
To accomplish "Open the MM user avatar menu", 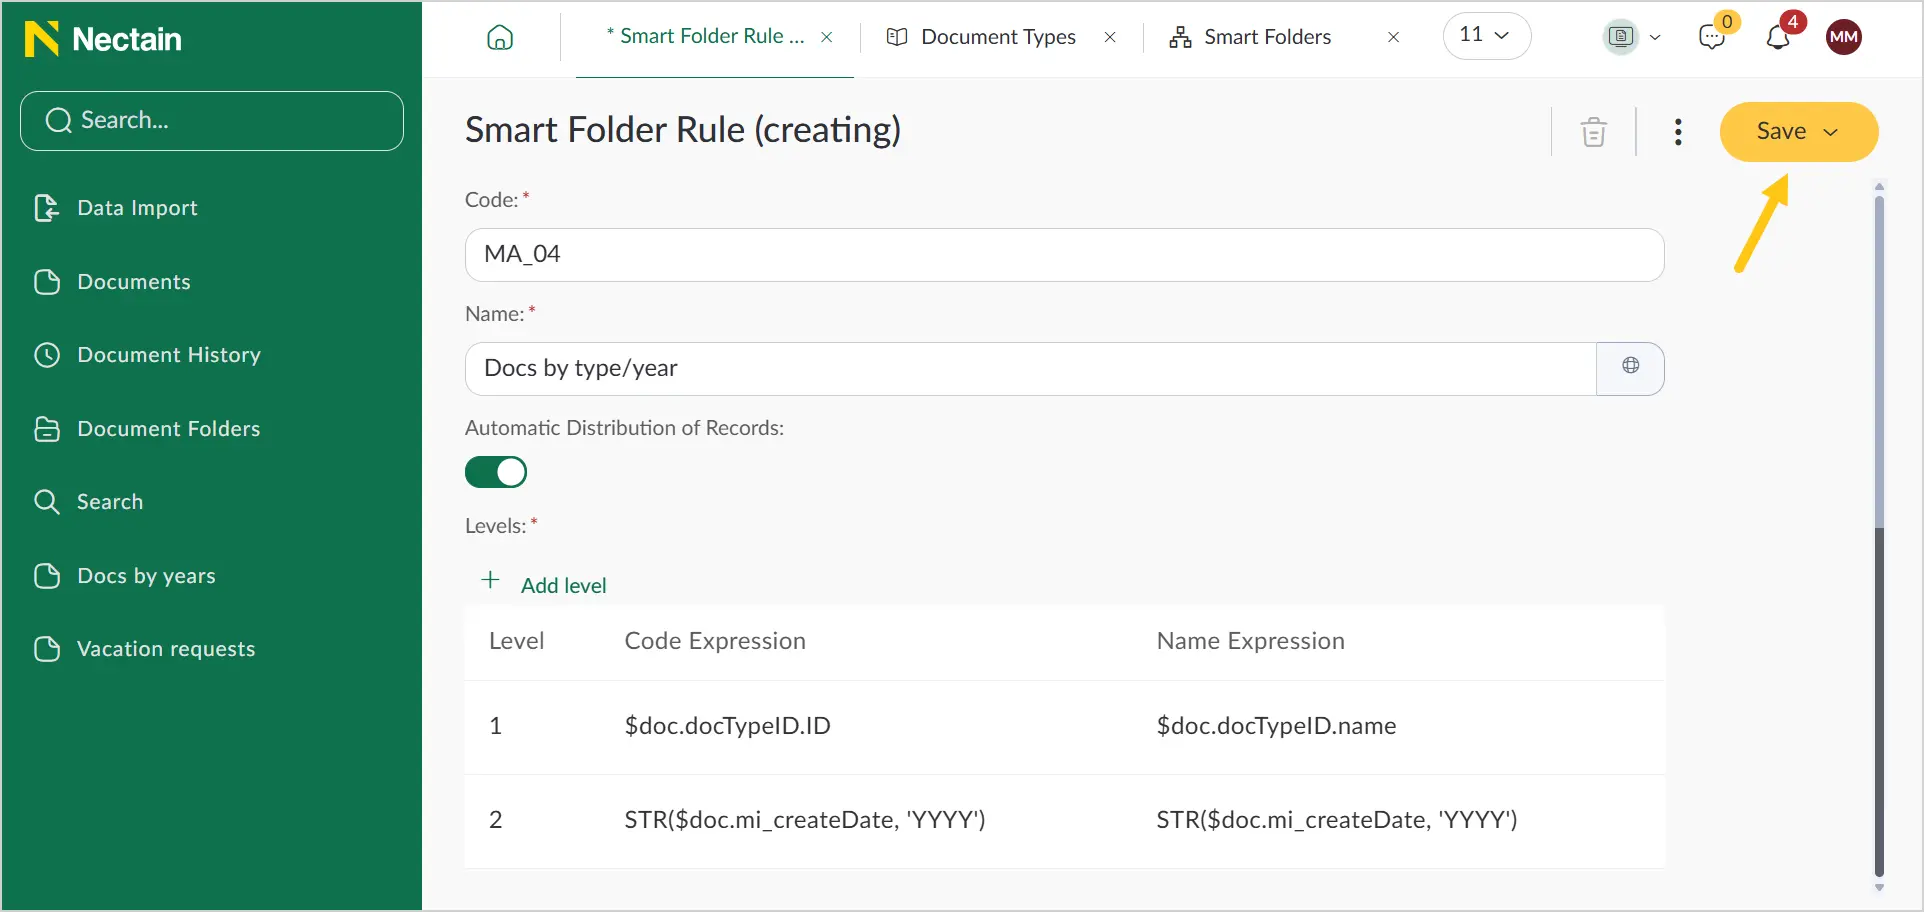I will (1844, 37).
